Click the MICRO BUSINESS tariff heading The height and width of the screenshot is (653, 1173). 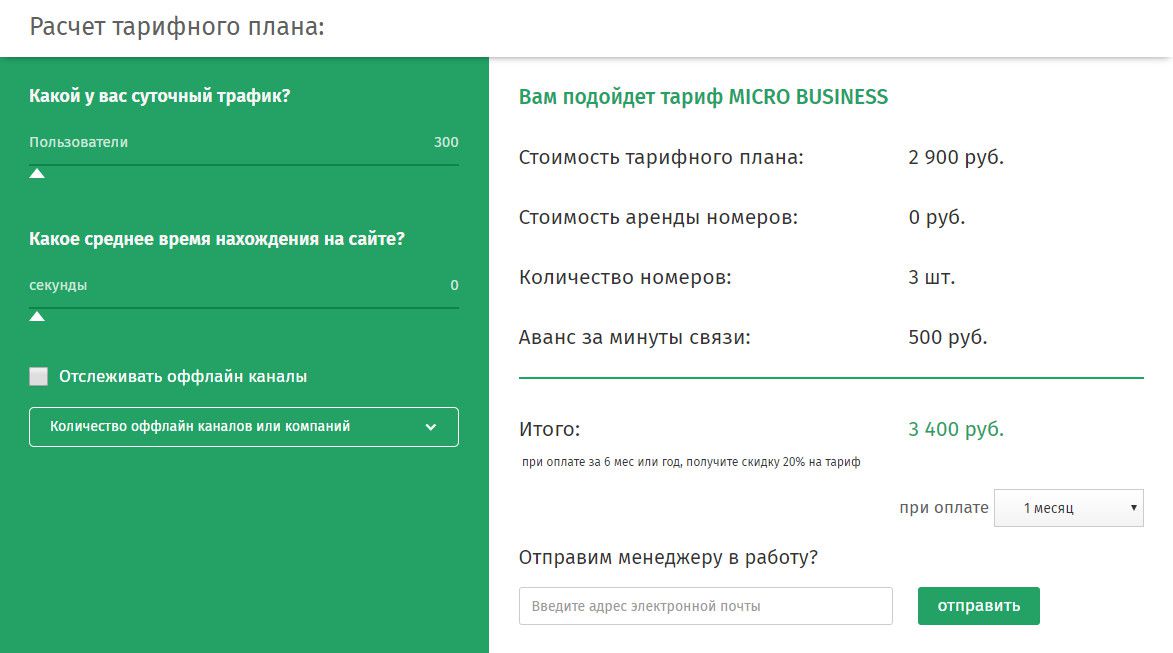coord(703,97)
